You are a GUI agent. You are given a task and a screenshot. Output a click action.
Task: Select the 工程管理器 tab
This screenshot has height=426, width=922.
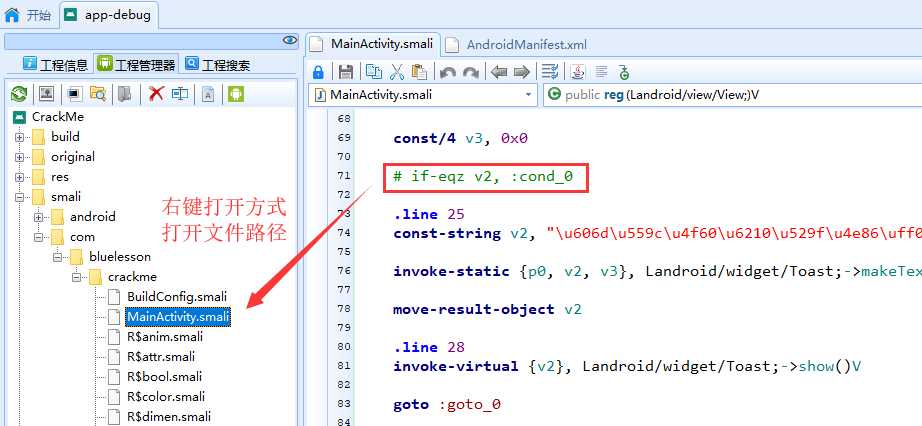point(136,64)
